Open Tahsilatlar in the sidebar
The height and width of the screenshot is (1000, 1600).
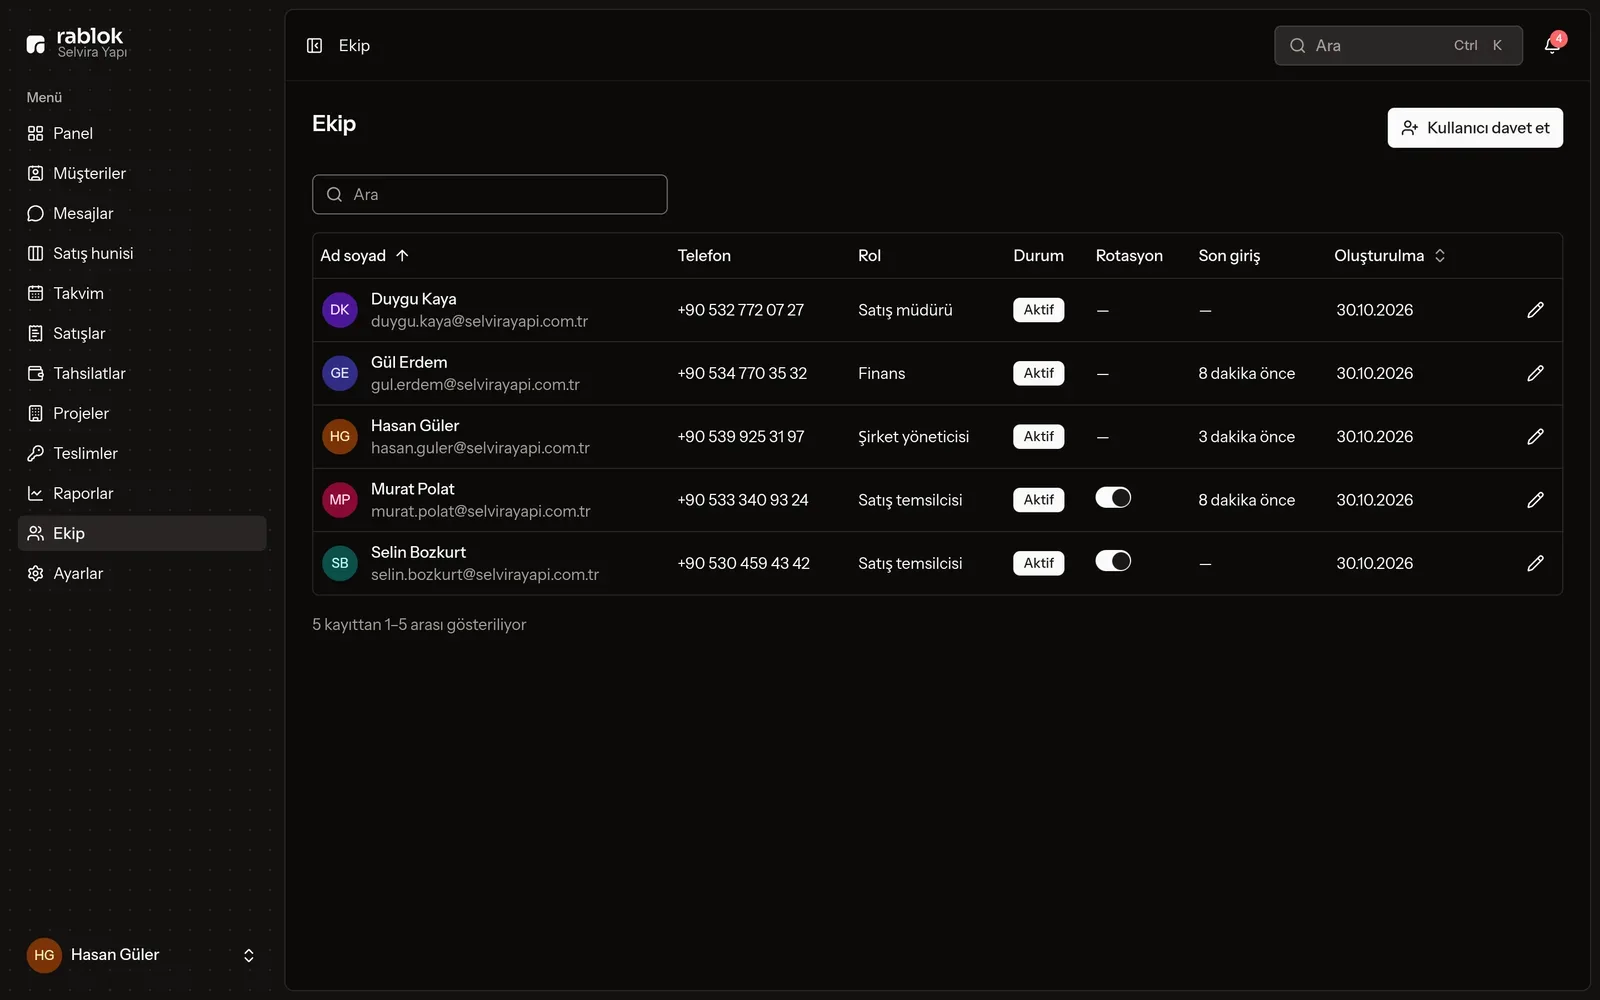coord(142,373)
